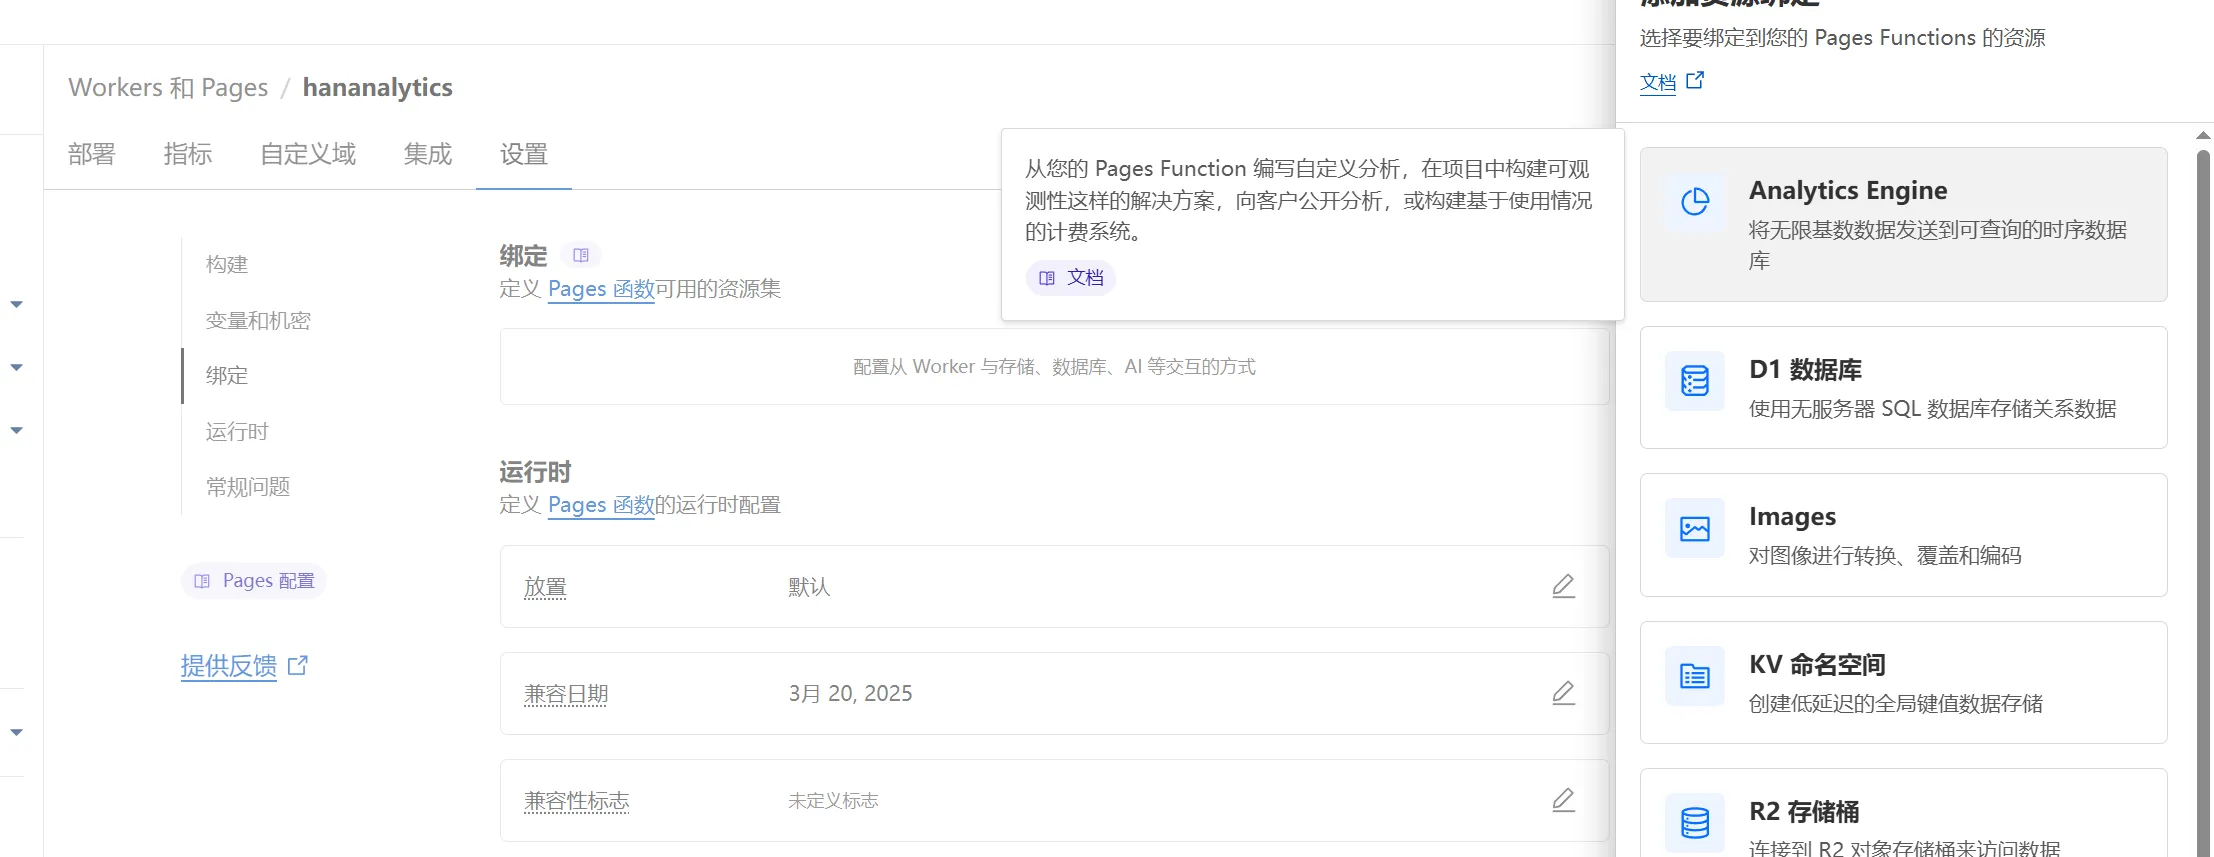Click the pencil icon for 兼容性标志
The image size is (2214, 857).
tap(1563, 800)
